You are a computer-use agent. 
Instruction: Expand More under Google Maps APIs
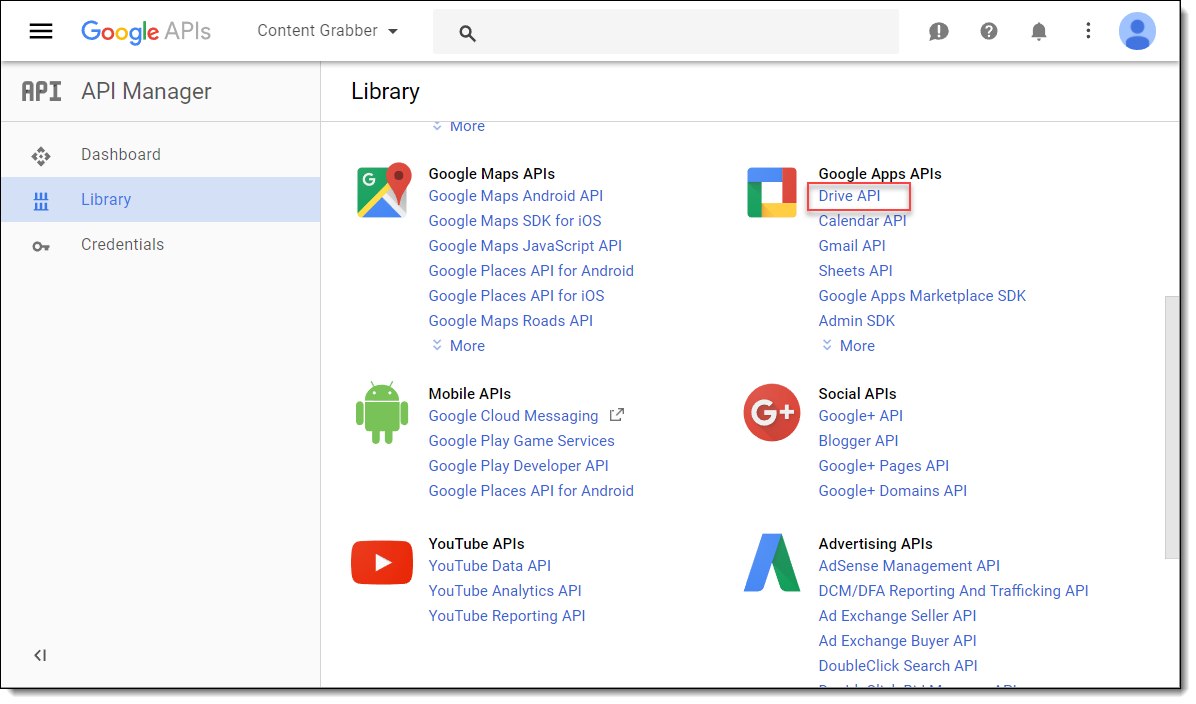[x=458, y=346]
